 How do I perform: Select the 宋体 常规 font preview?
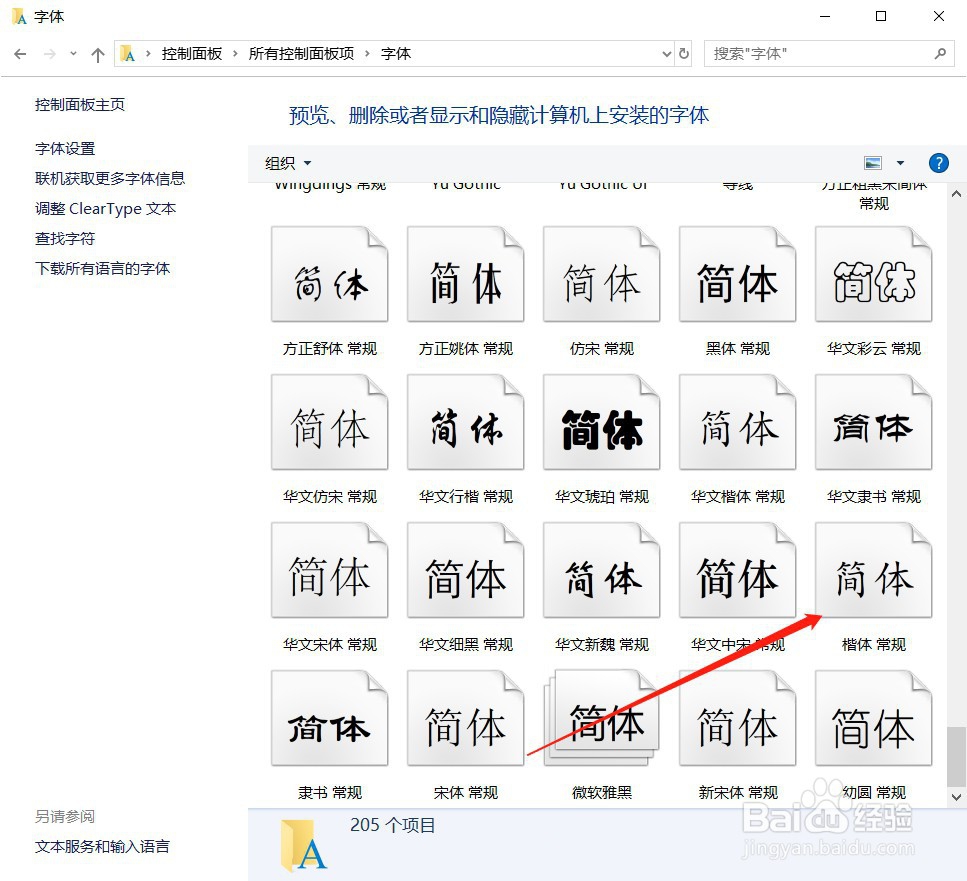(x=465, y=717)
